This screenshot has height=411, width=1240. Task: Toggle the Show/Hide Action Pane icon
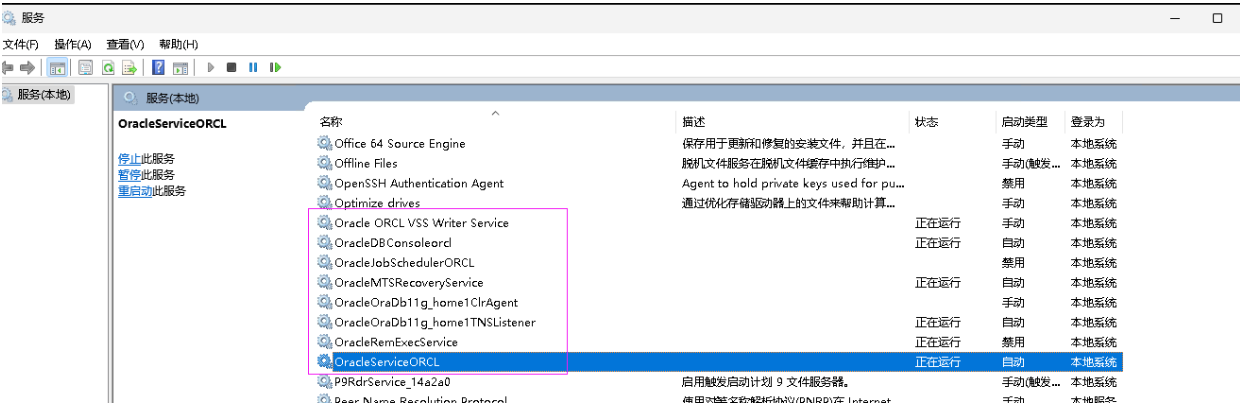(x=180, y=68)
